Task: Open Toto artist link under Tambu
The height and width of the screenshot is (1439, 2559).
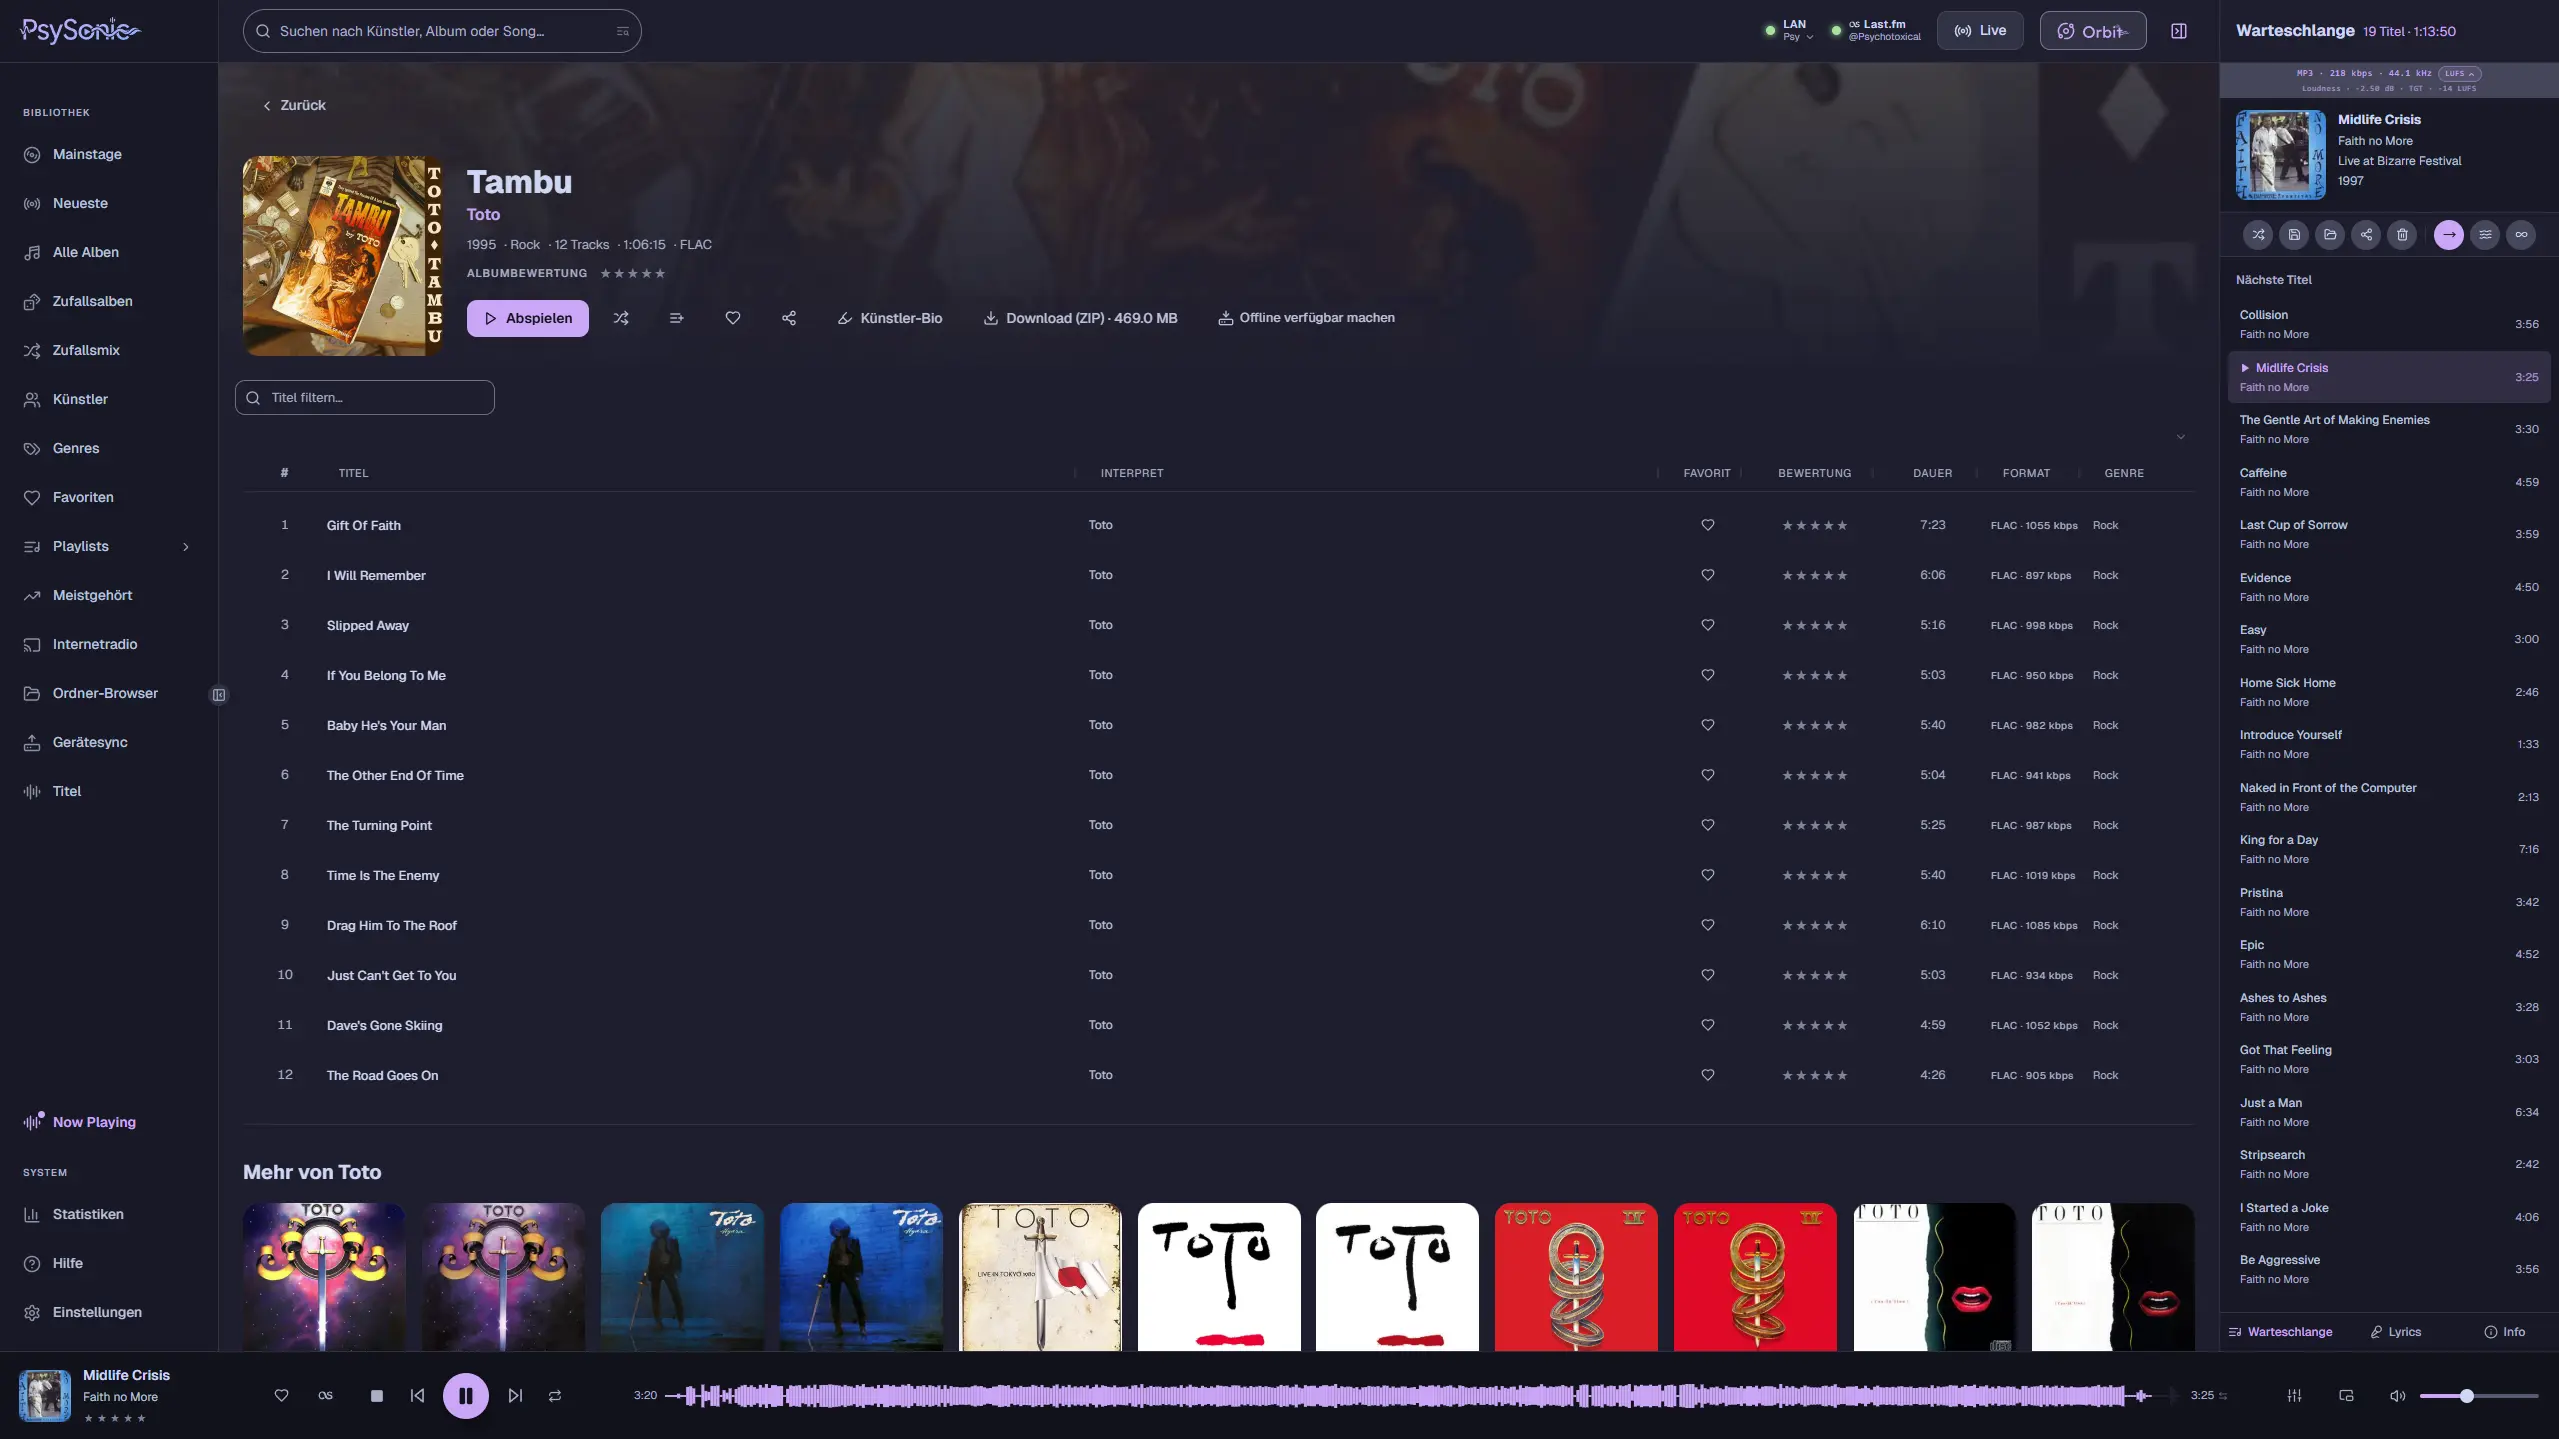Action: (483, 215)
